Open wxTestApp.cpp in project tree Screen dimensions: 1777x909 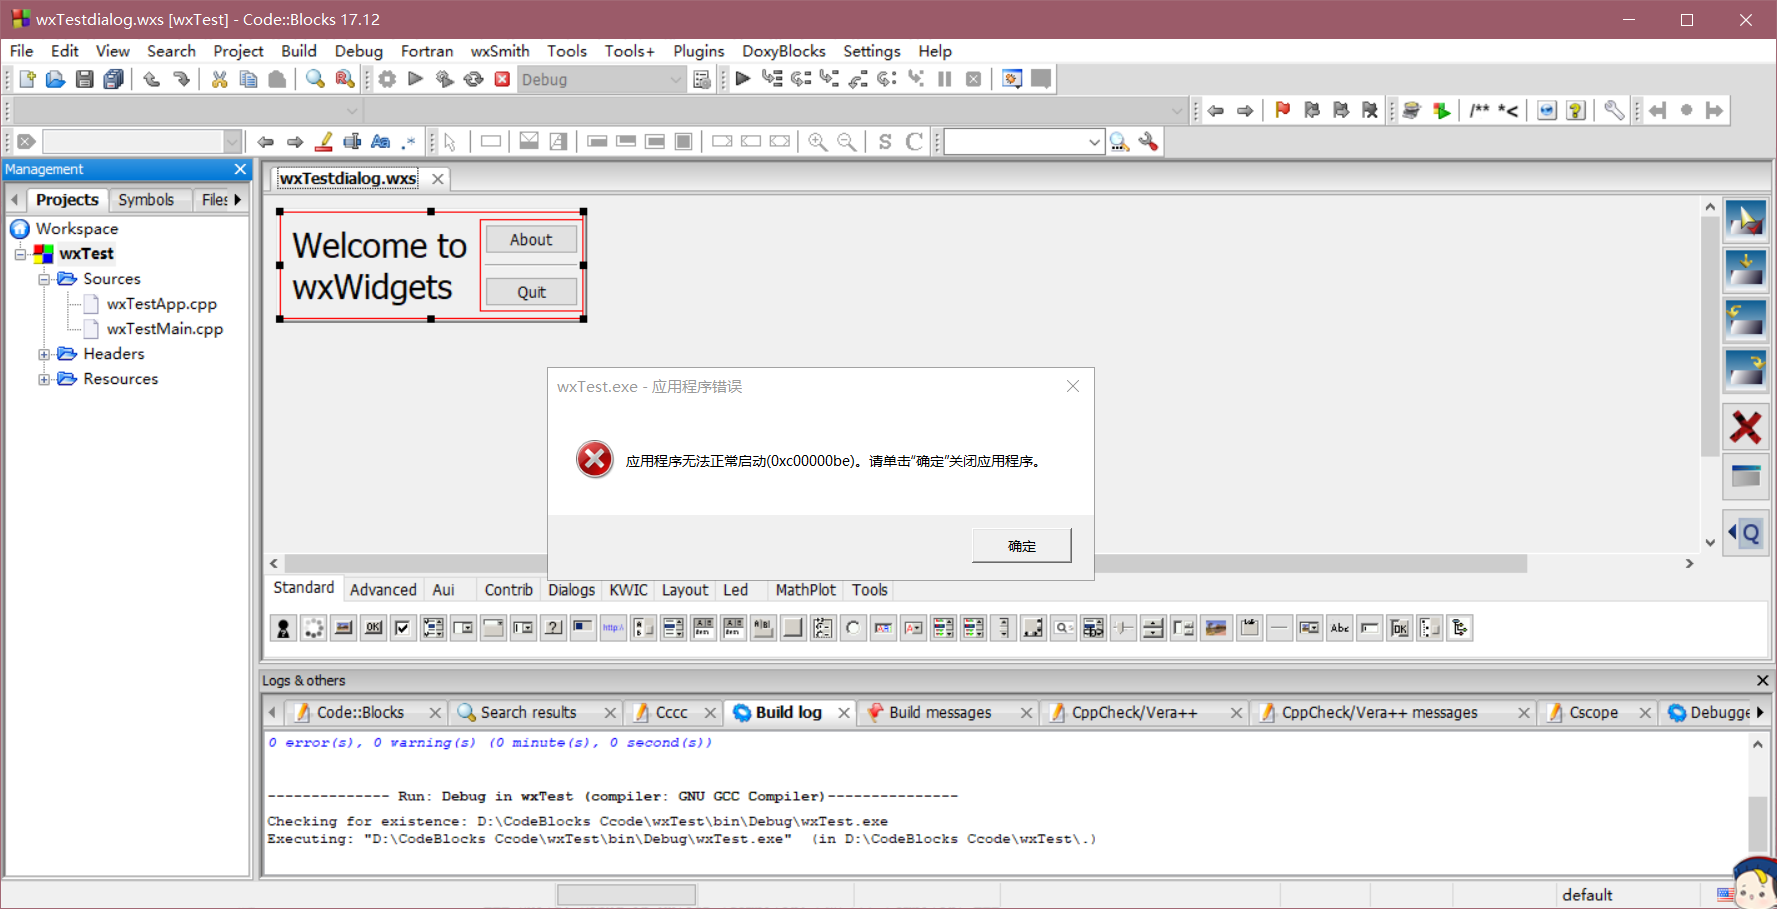point(161,304)
